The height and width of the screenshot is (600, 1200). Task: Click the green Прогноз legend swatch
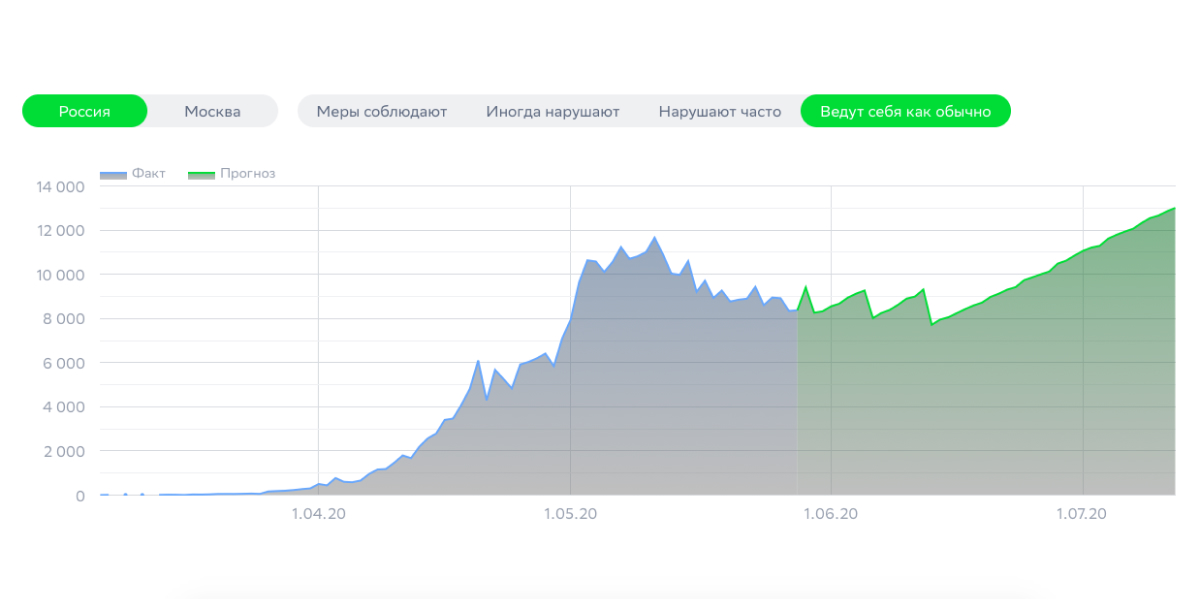coord(201,174)
